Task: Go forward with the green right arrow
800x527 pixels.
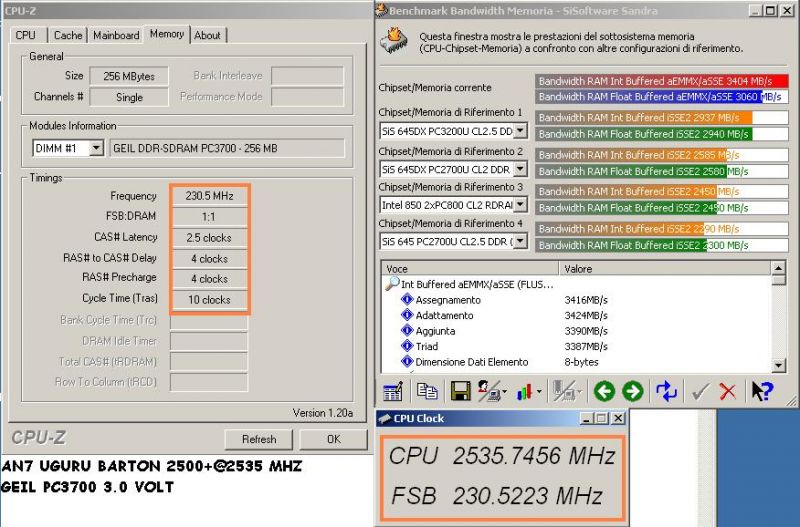Action: tap(633, 391)
